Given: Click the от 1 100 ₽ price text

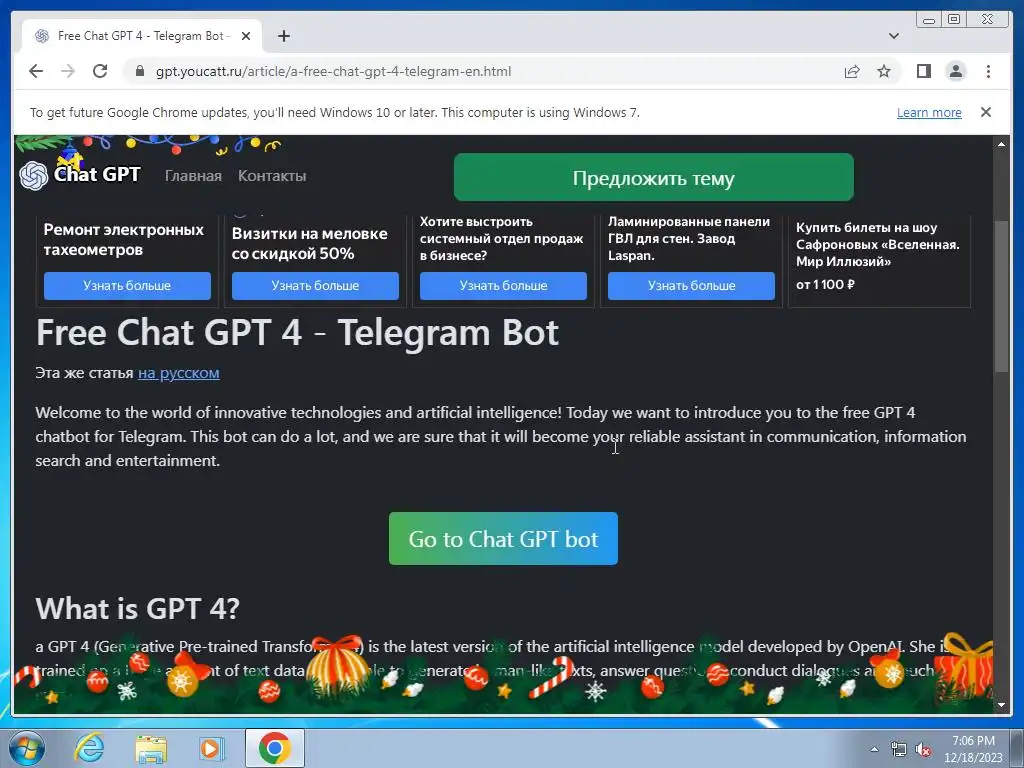Looking at the screenshot, I should click(825, 285).
